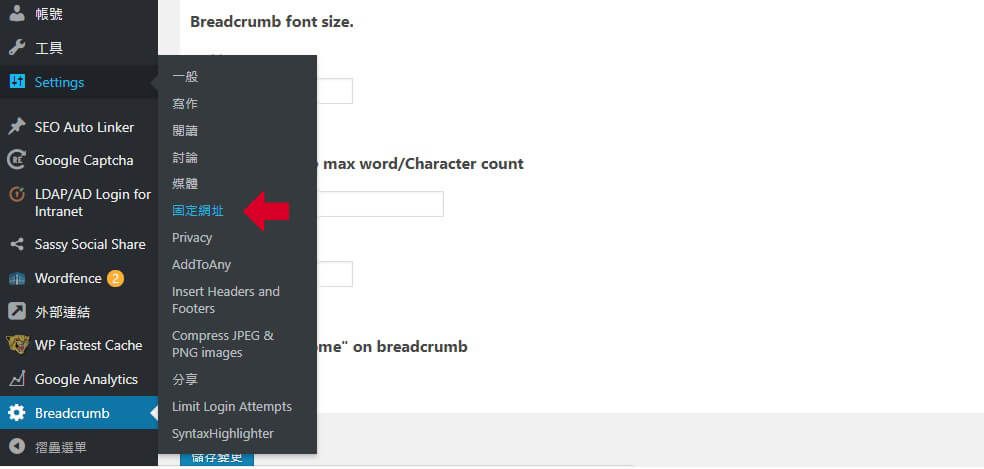Click the Wordfence notification badge showing 2
Viewport: 984px width, 469px height.
pos(115,278)
